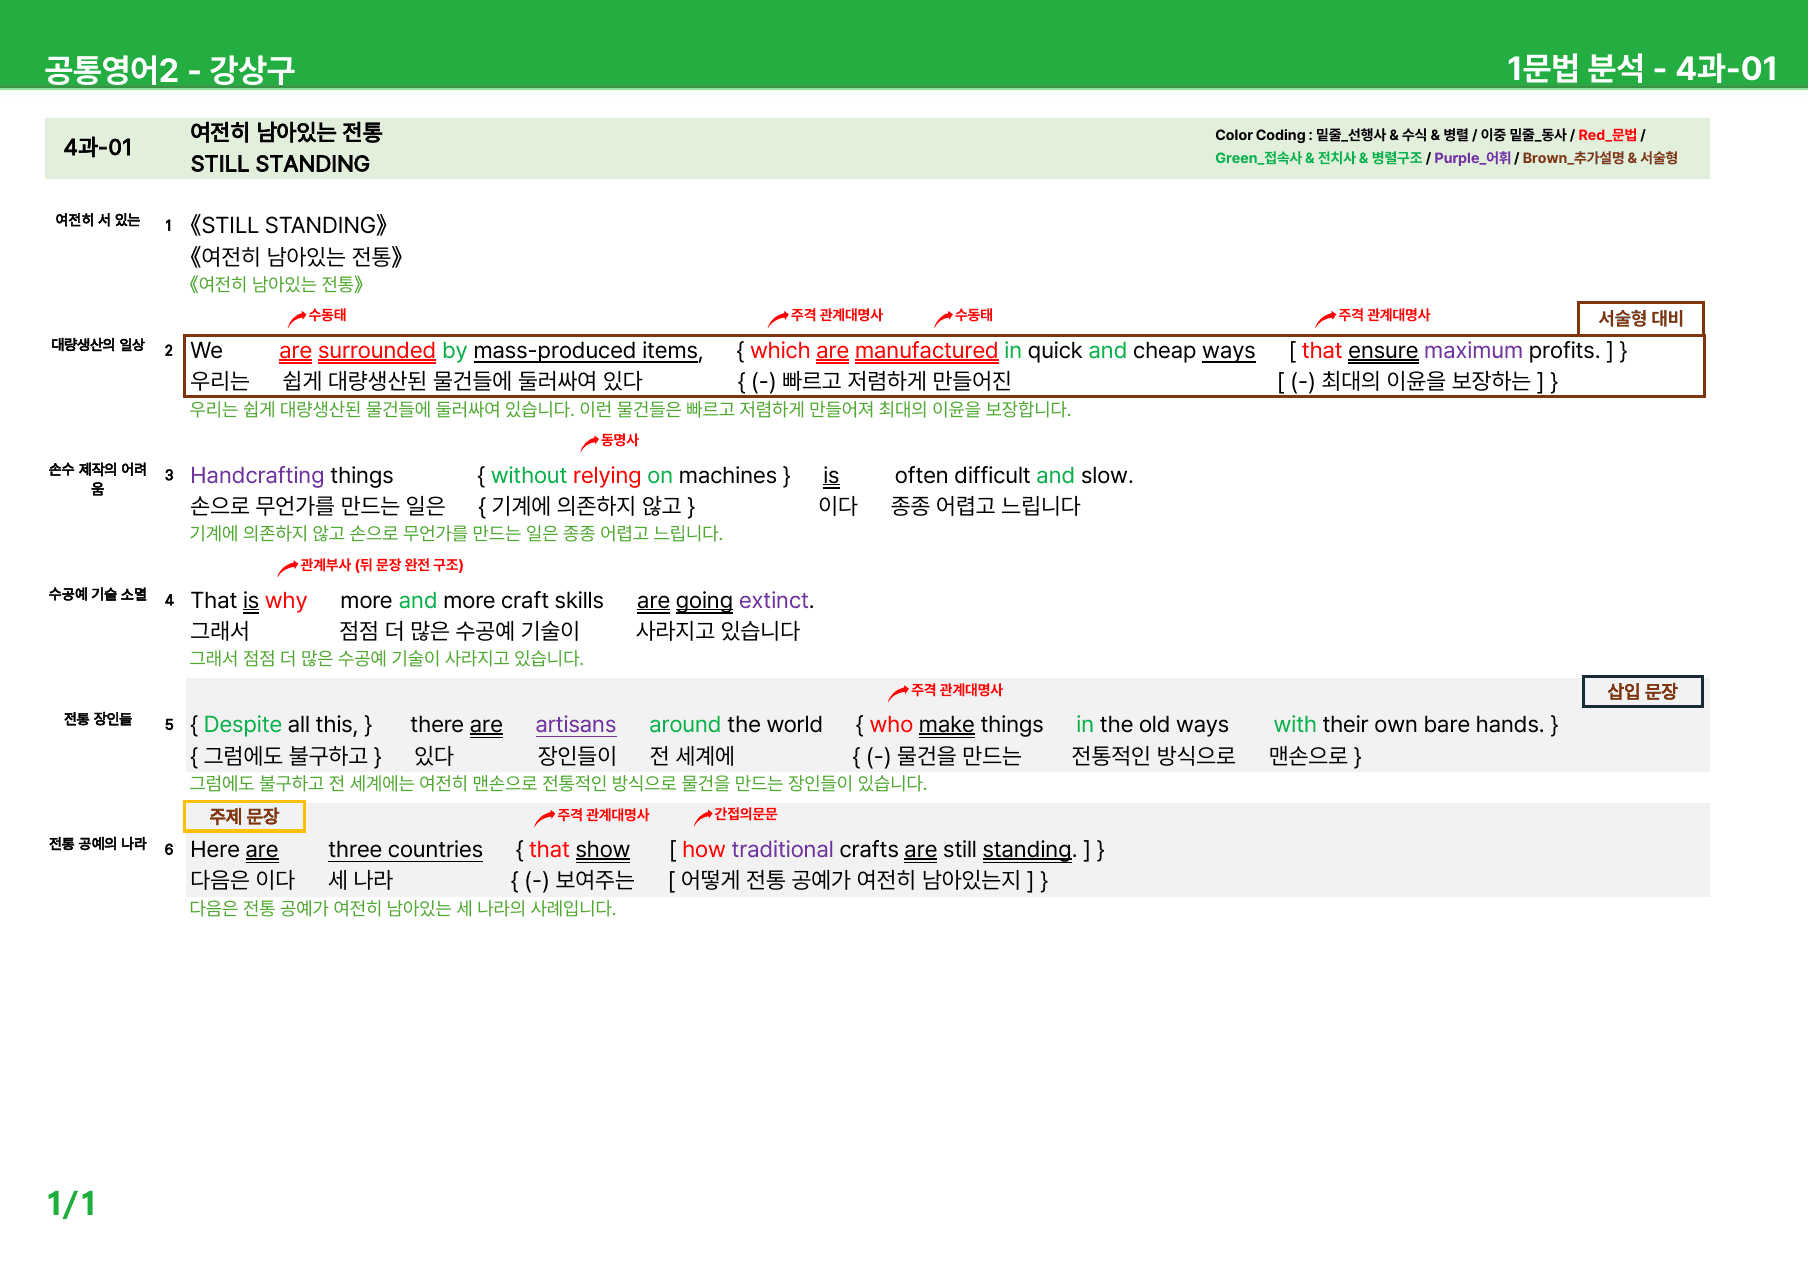Click the arrow for 주격 관계대명사 above 'that show'
Viewport: 1809px width, 1278px height.
(545, 817)
